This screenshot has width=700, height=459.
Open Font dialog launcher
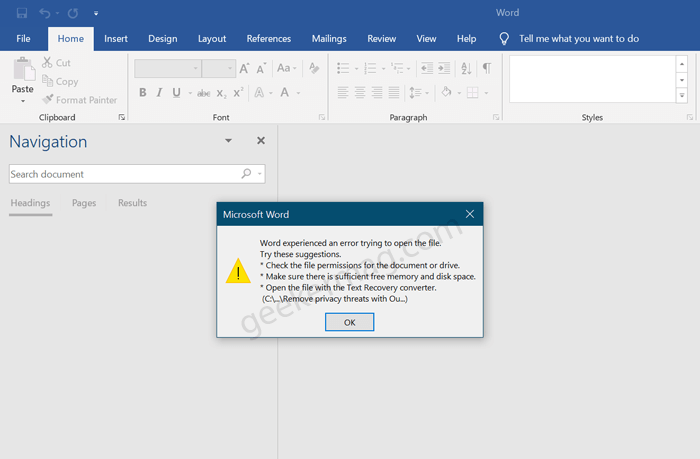pyautogui.click(x=321, y=117)
